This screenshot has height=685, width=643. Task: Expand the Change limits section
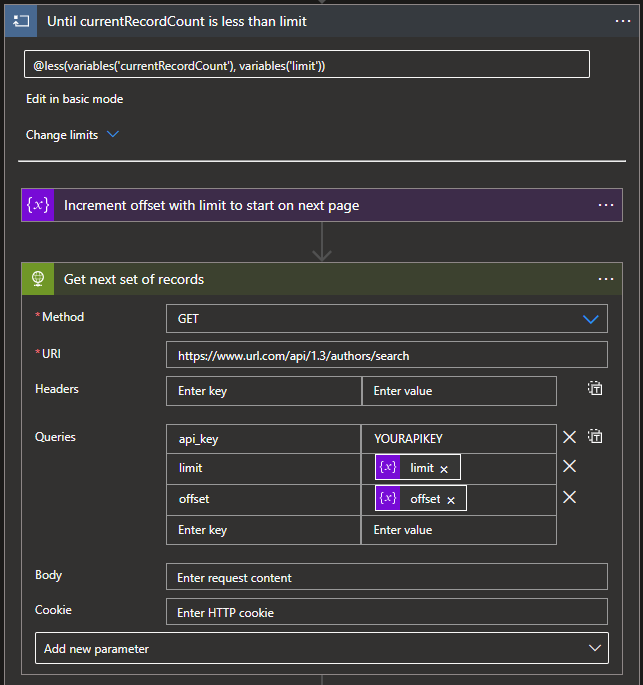(x=72, y=135)
